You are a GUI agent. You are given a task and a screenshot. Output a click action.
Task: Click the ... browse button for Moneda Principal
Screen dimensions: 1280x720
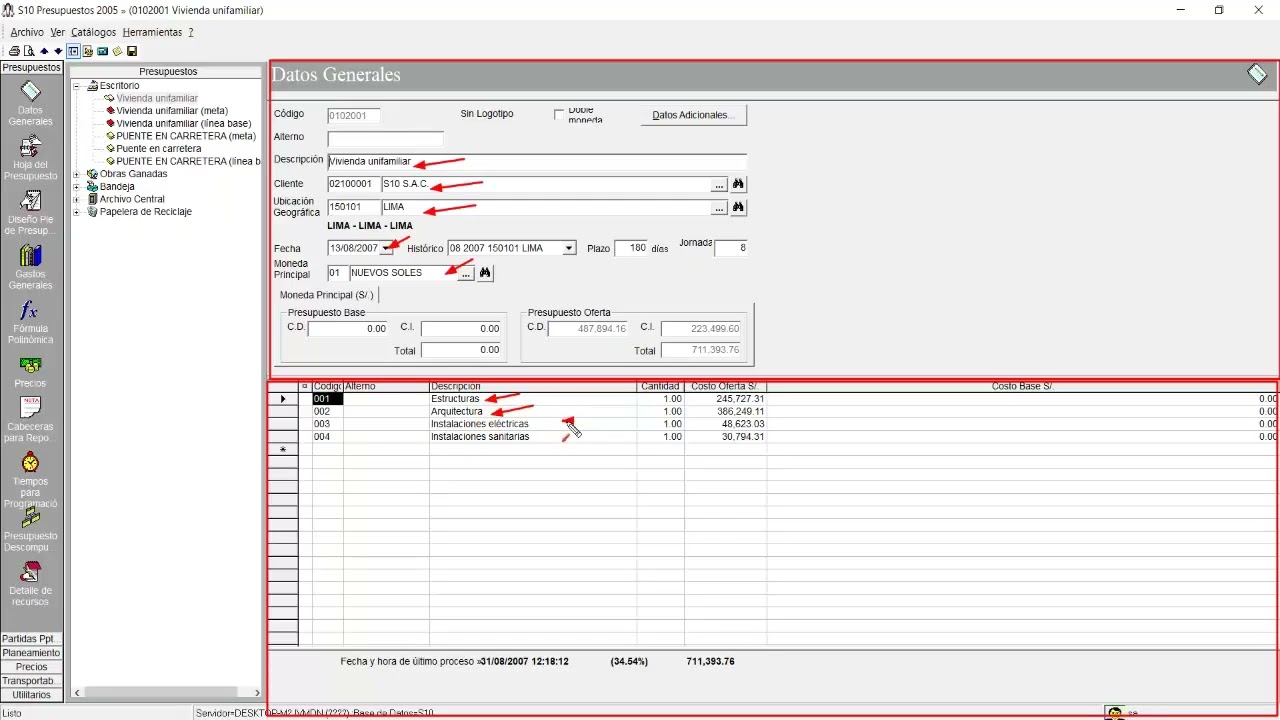click(465, 273)
